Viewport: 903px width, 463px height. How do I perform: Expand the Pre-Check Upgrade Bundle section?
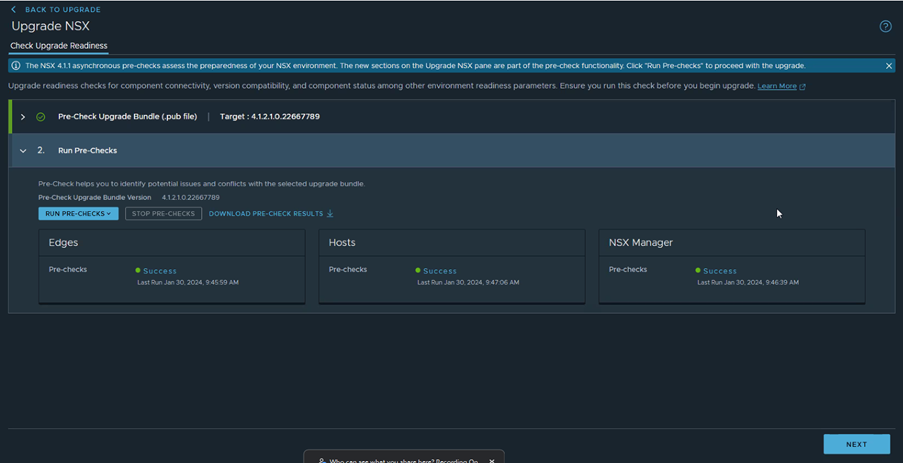click(x=22, y=117)
